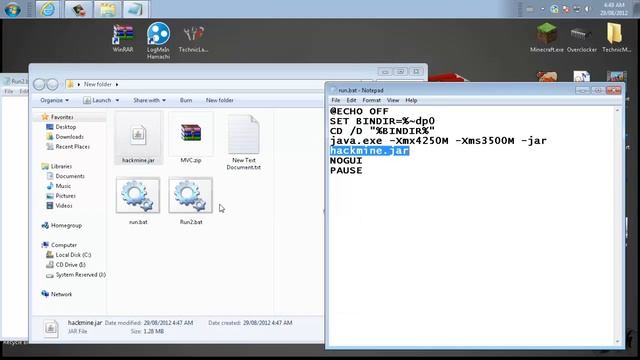The height and width of the screenshot is (360, 640).
Task: Expand the New folder breadcrumb arrow
Action: click(x=117, y=84)
